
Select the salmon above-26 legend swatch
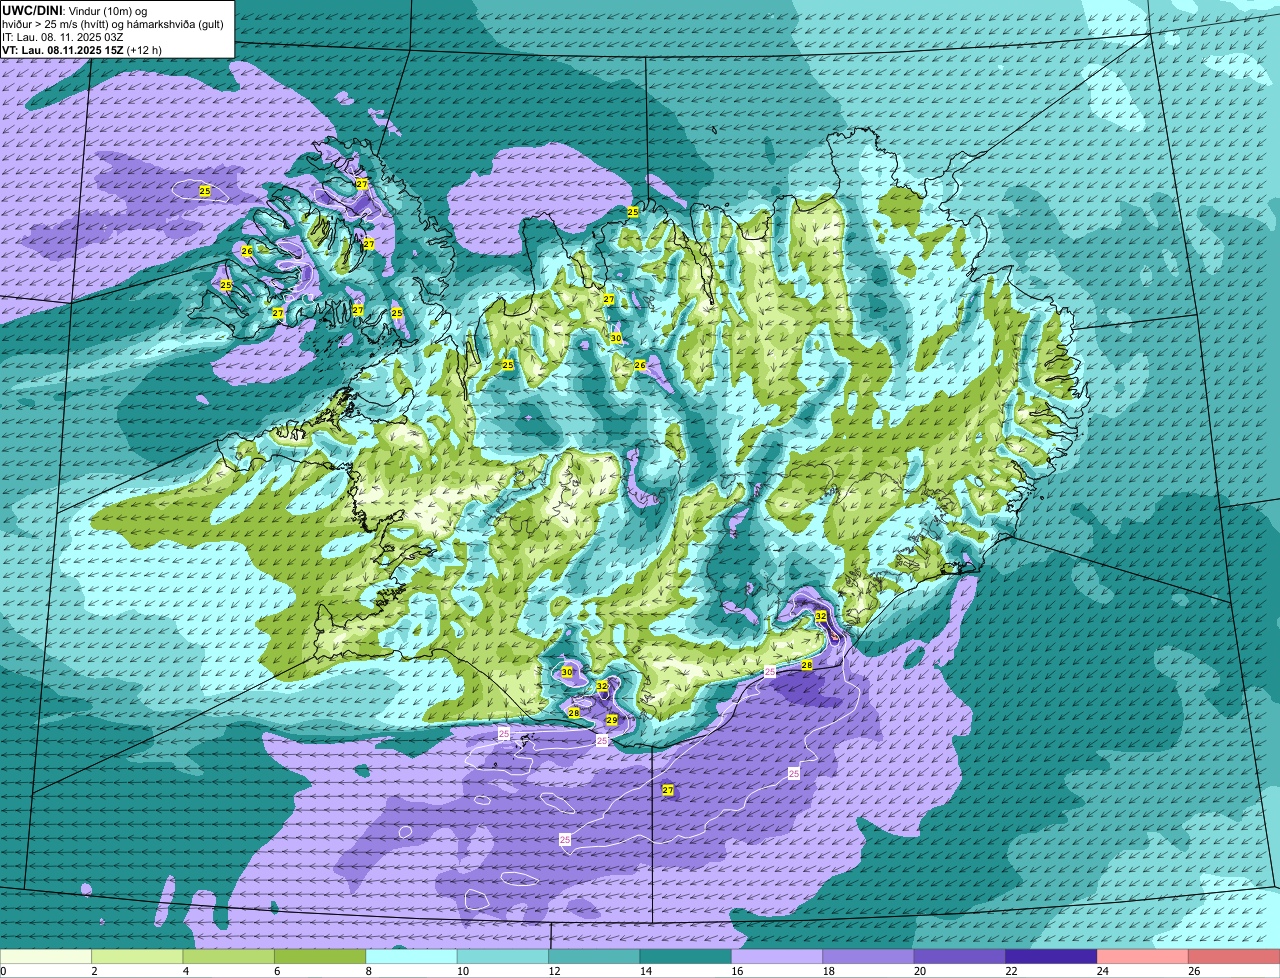(x=1235, y=957)
